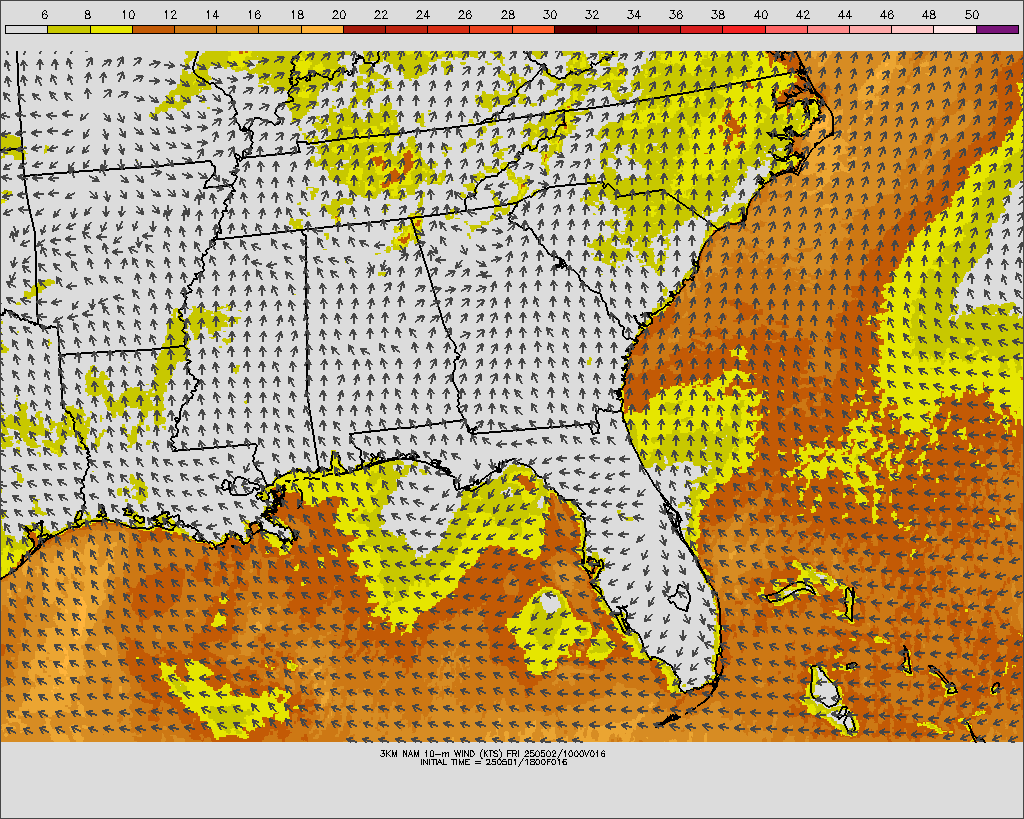Click the "3KM NAM 10-m WIND (KTS)" title line
The image size is (1024, 819).
[493, 754]
